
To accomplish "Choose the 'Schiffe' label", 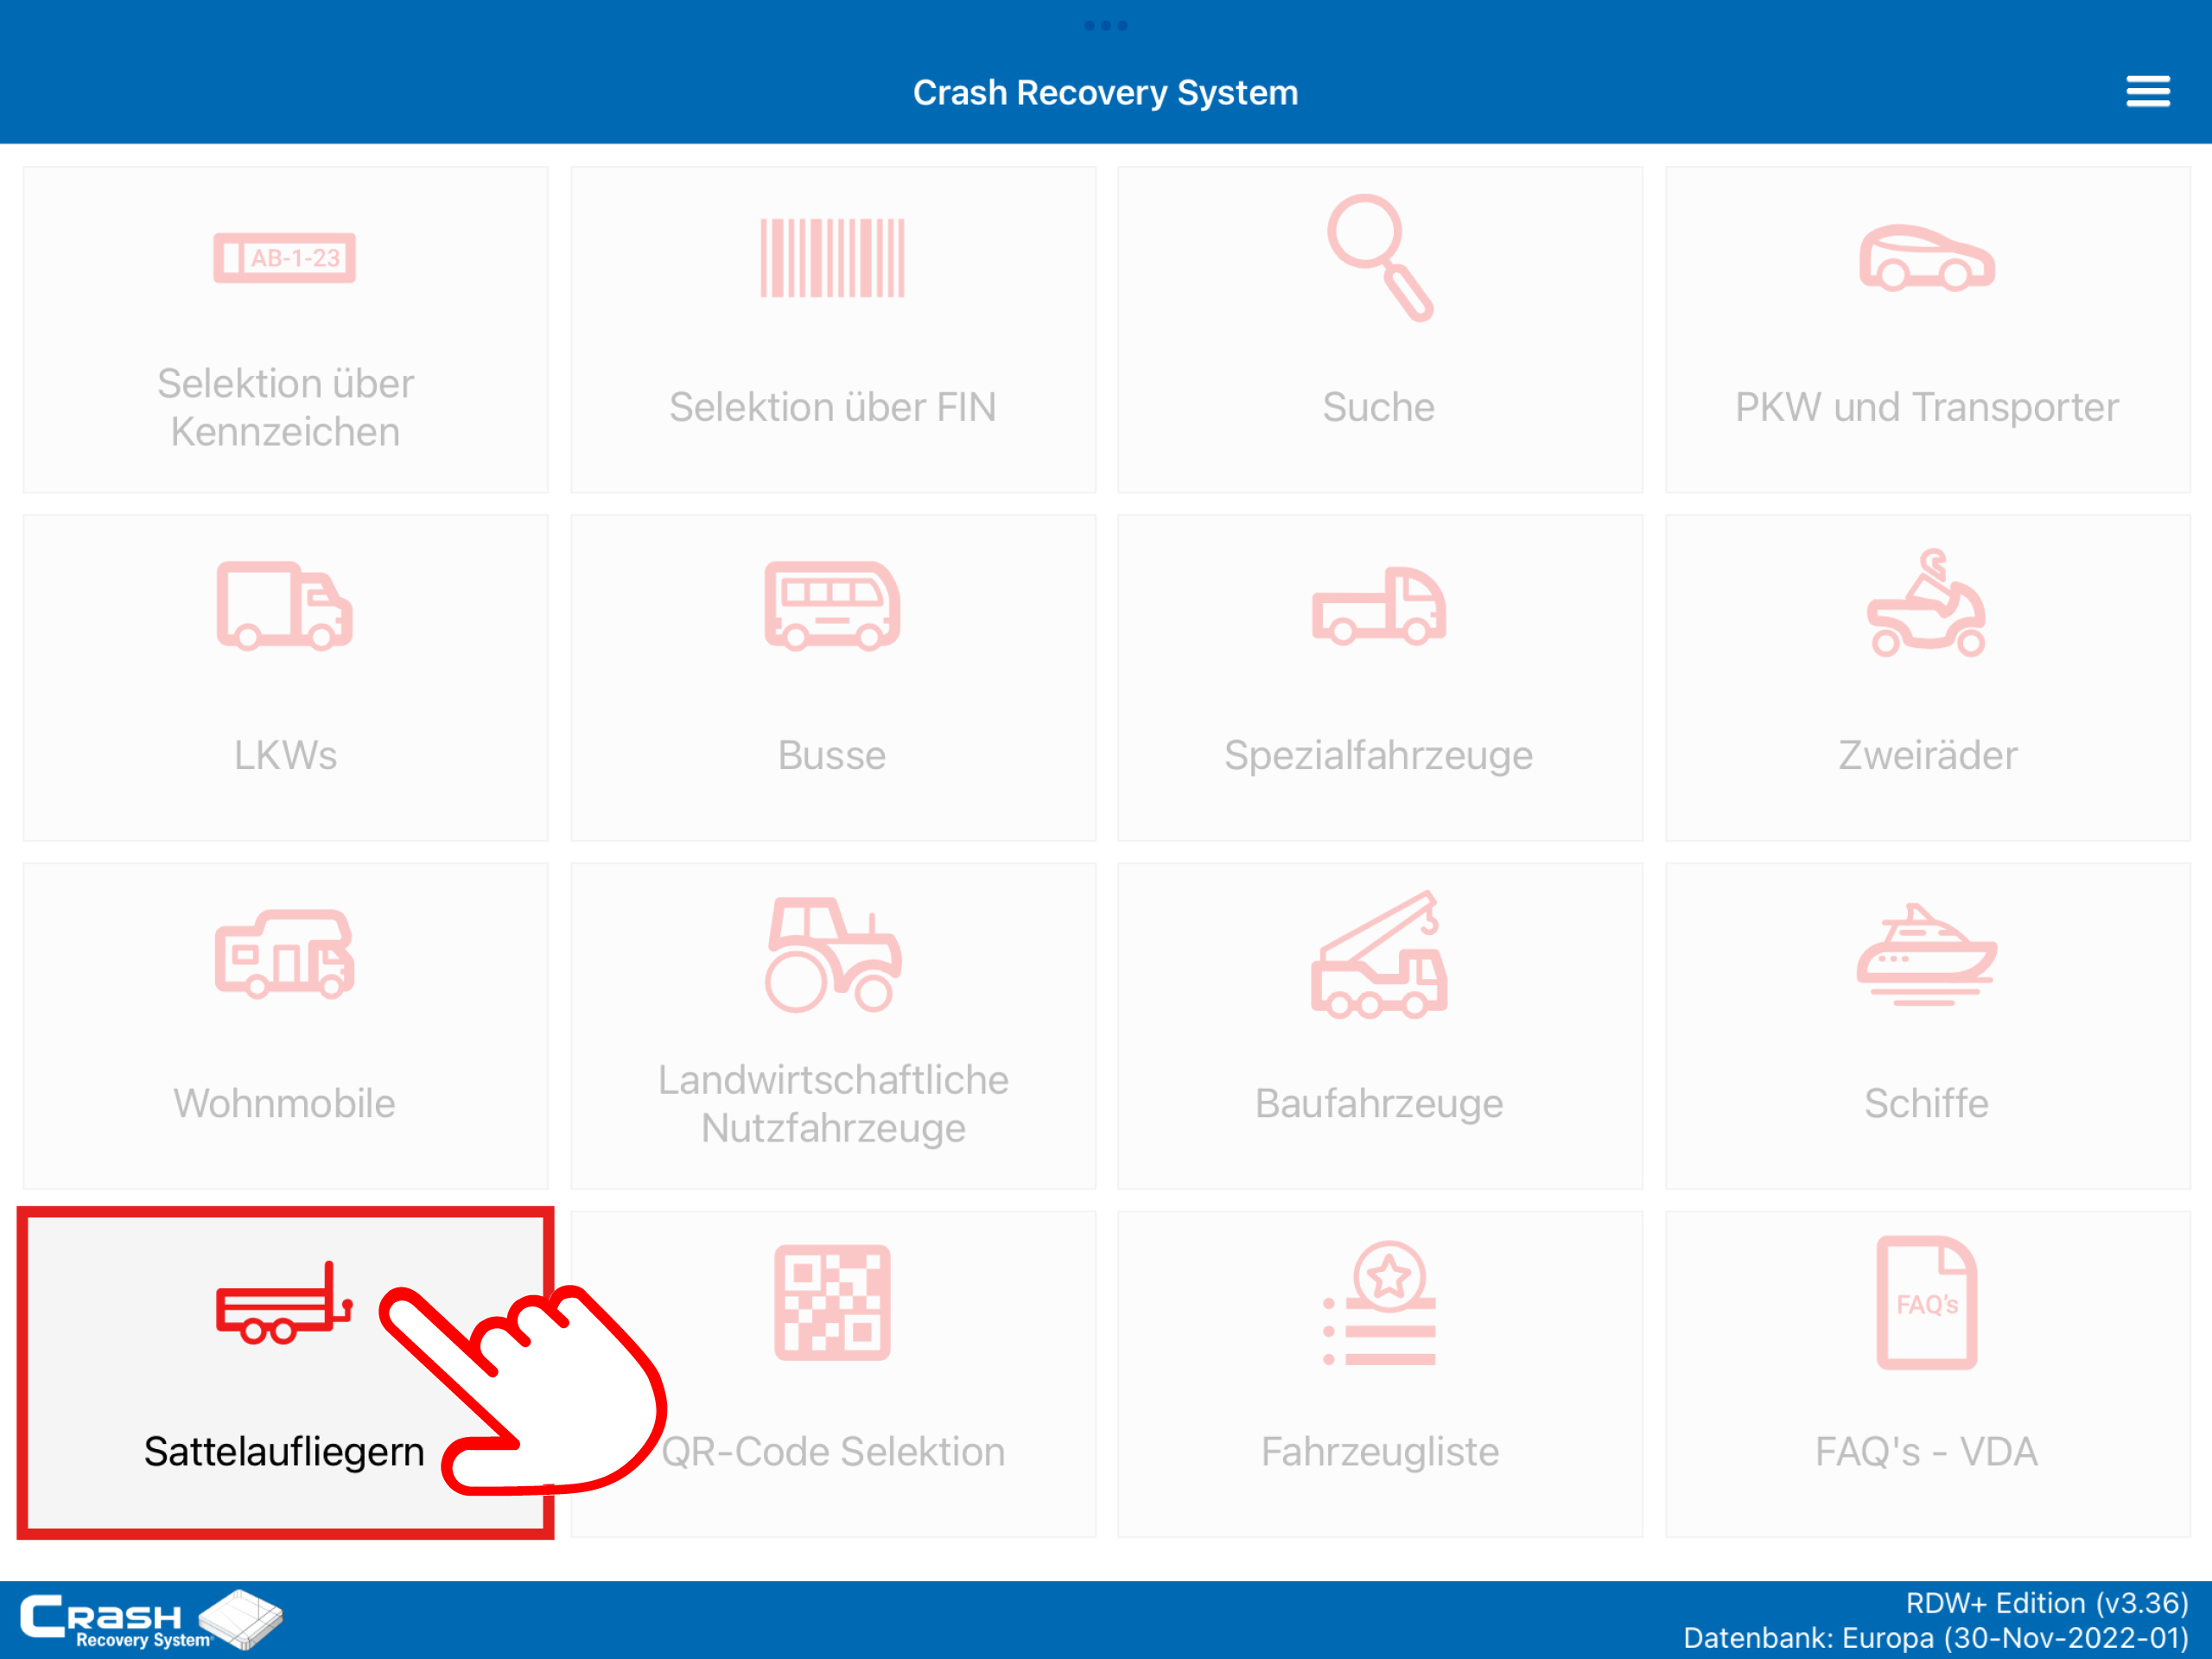I will (x=1926, y=1103).
